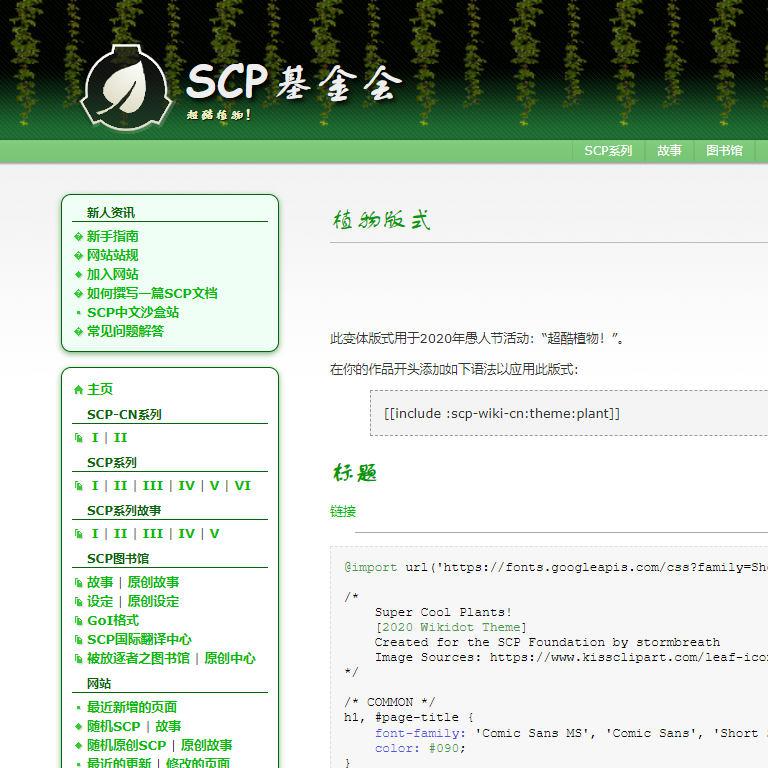Click the home icon beside 主页

[79, 390]
